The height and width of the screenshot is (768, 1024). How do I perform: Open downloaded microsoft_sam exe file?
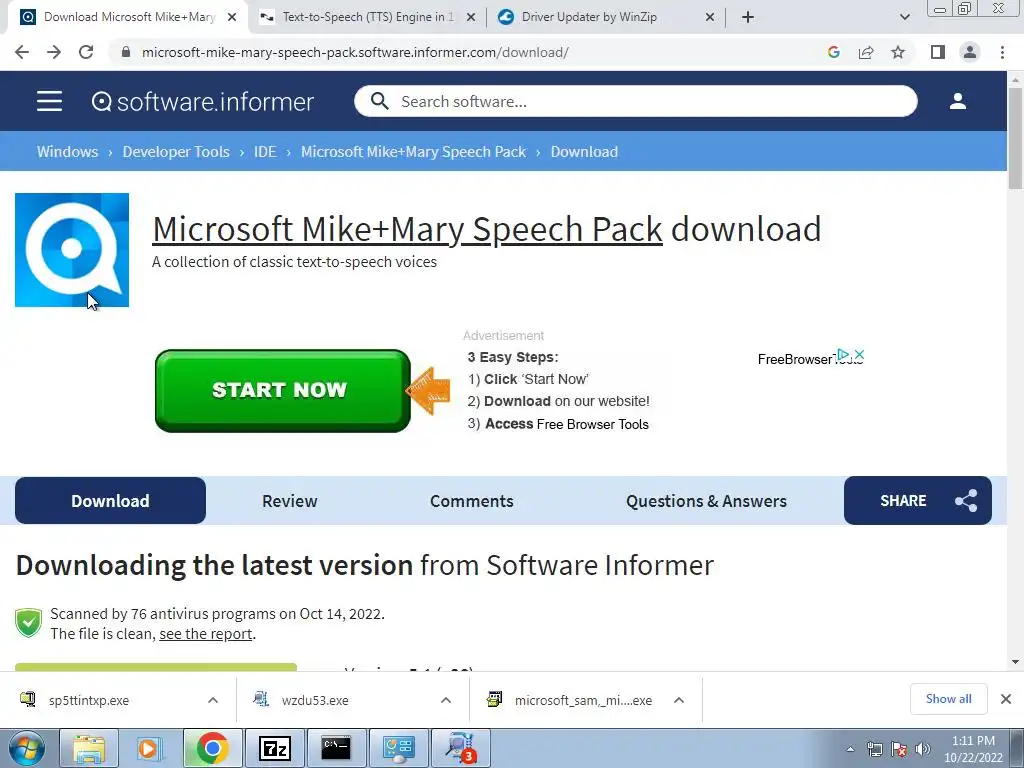(583, 700)
